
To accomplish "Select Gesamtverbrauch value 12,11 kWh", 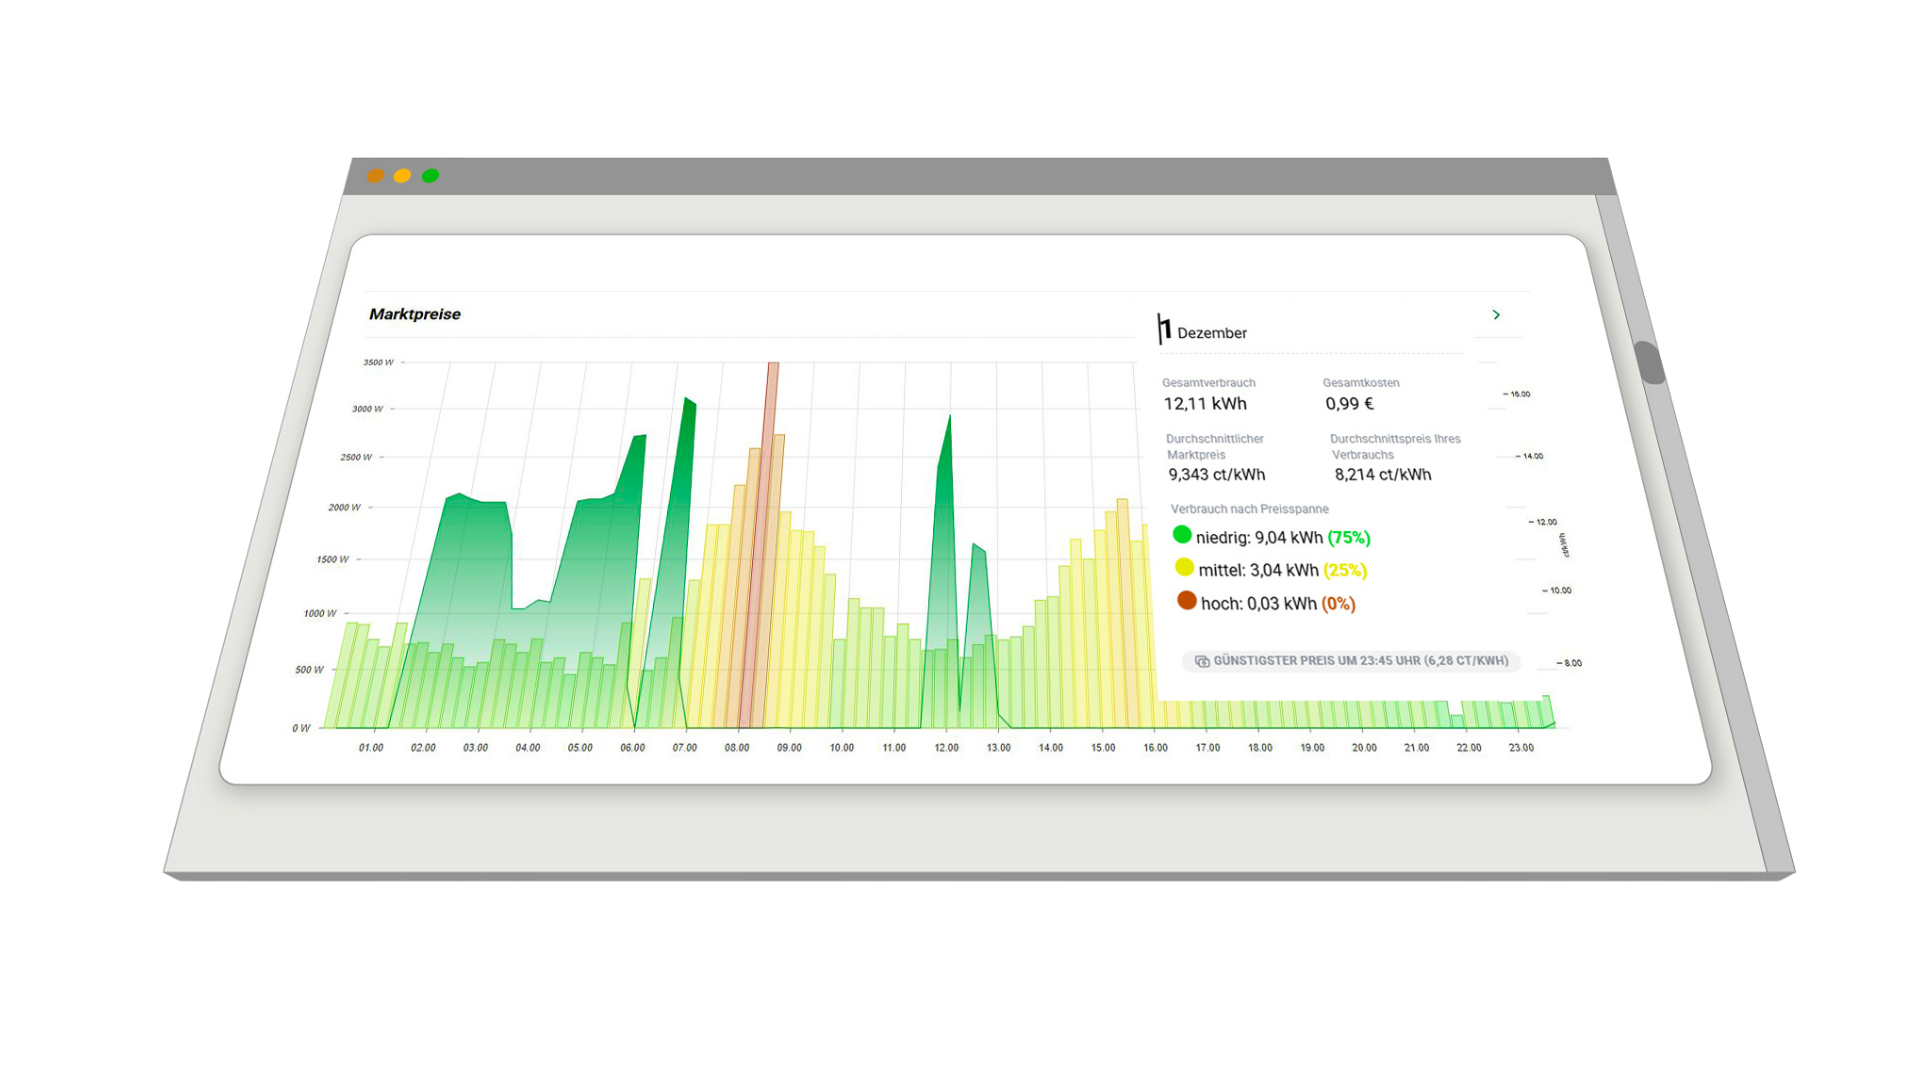I will [x=1205, y=404].
